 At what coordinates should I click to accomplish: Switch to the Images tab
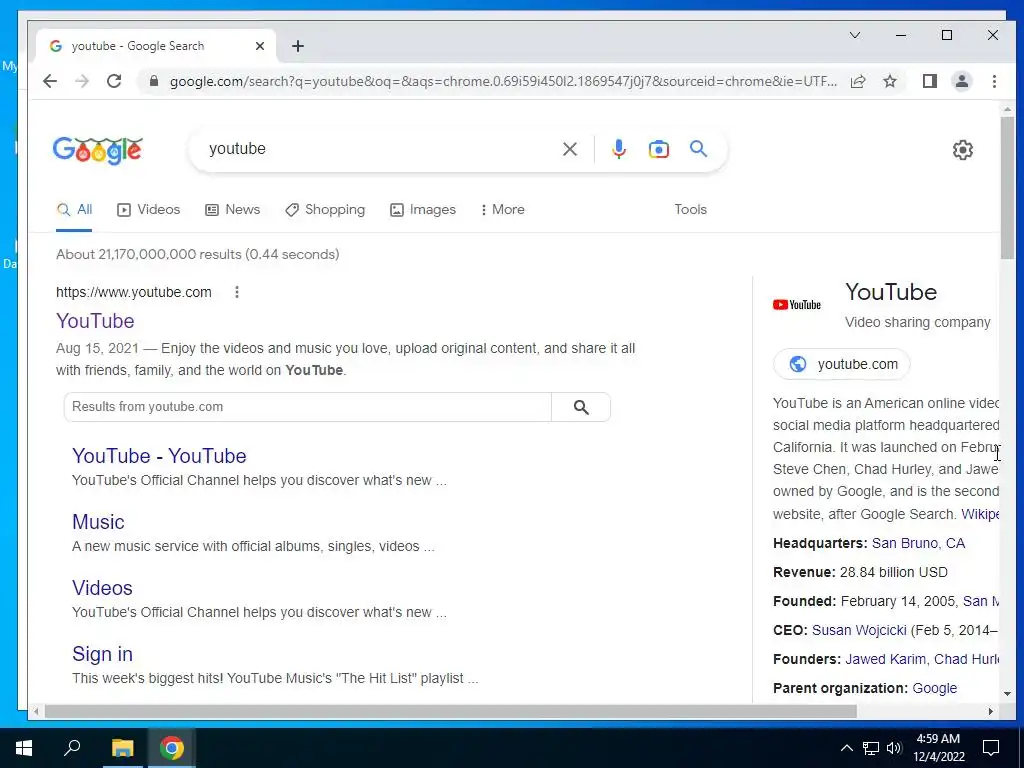coord(423,210)
